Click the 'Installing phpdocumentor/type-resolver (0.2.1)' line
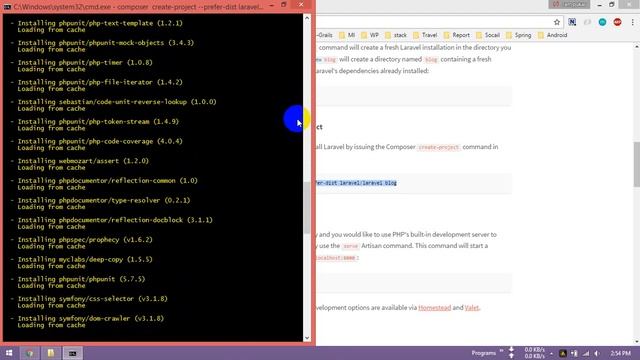Screen dimensions: 640x360 pyautogui.click(x=104, y=200)
